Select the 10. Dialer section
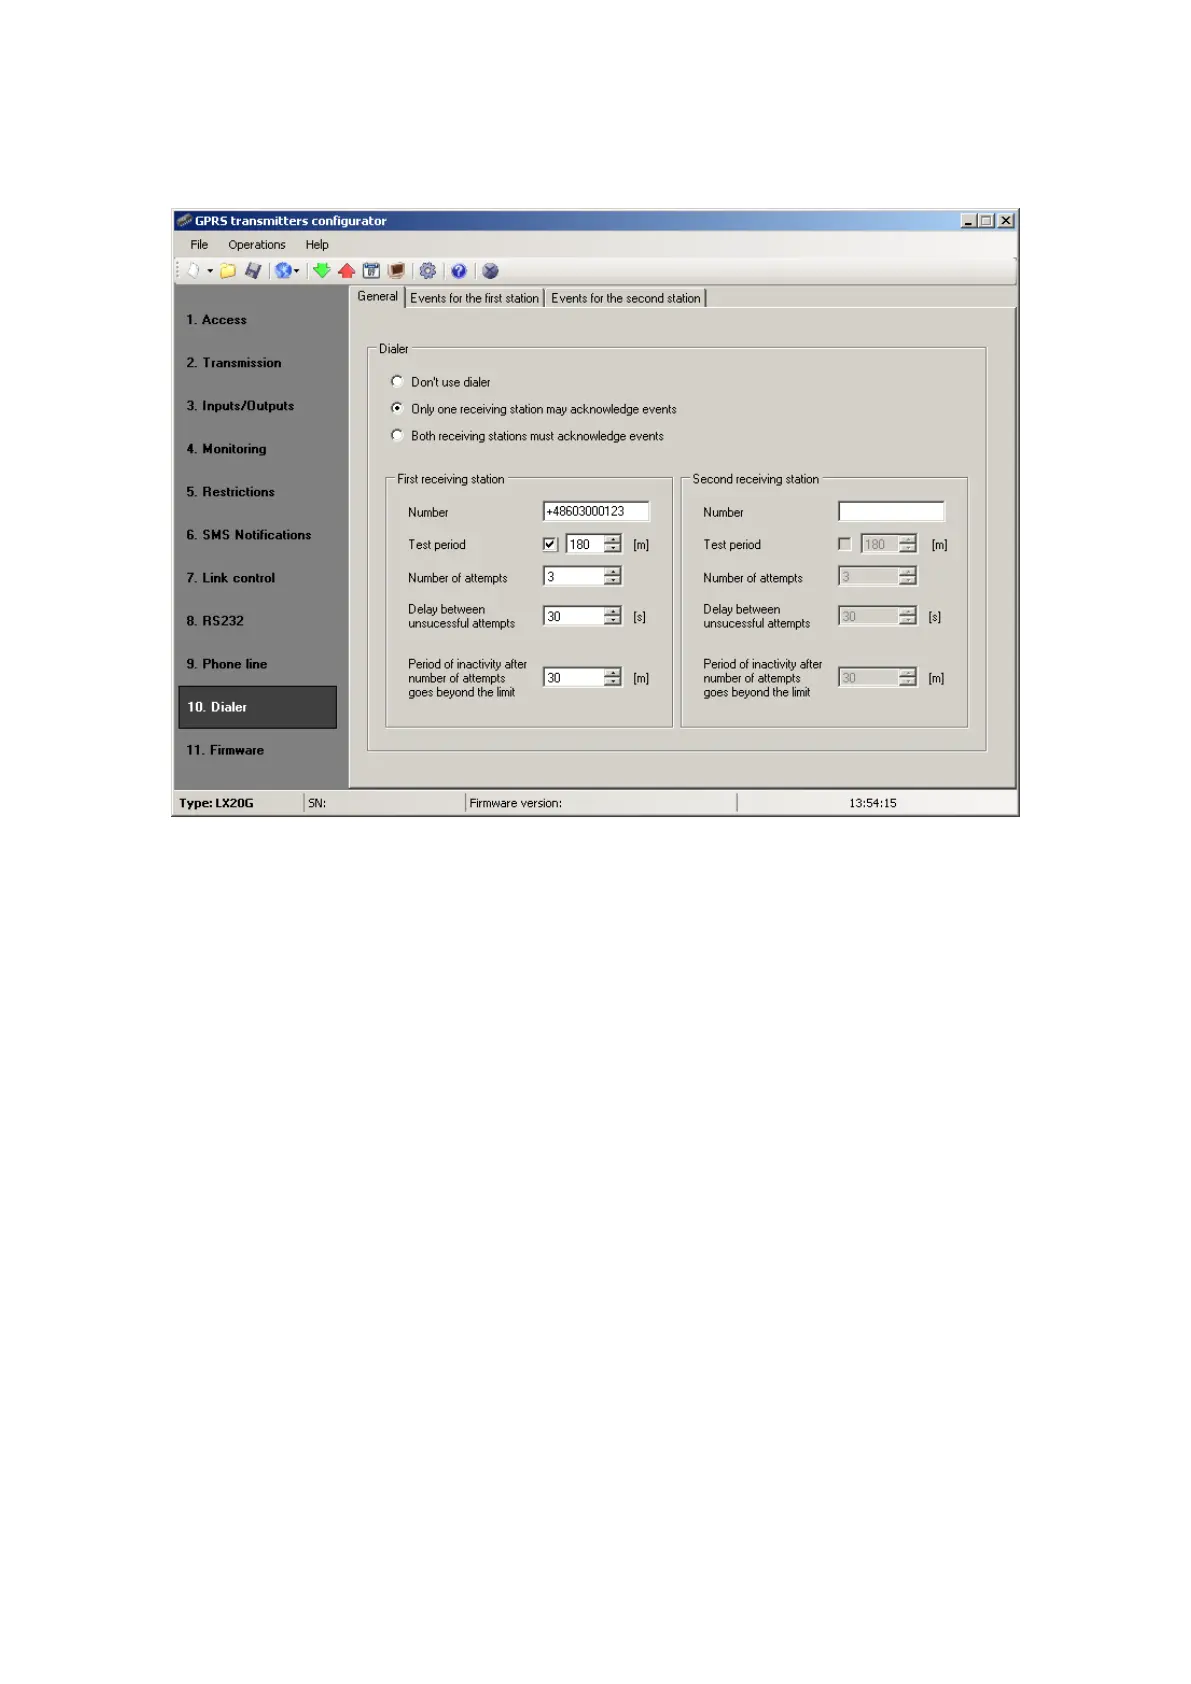 pos(258,707)
